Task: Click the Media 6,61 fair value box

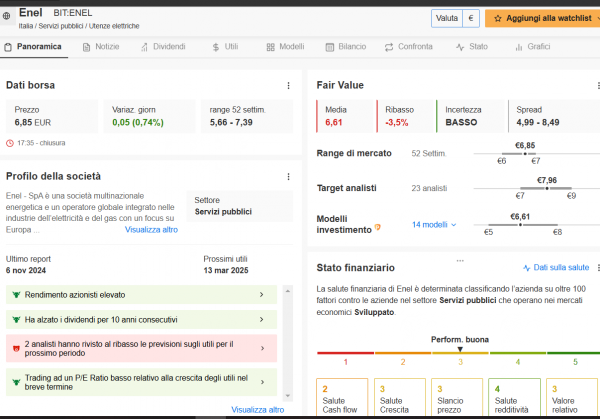Action: click(345, 116)
